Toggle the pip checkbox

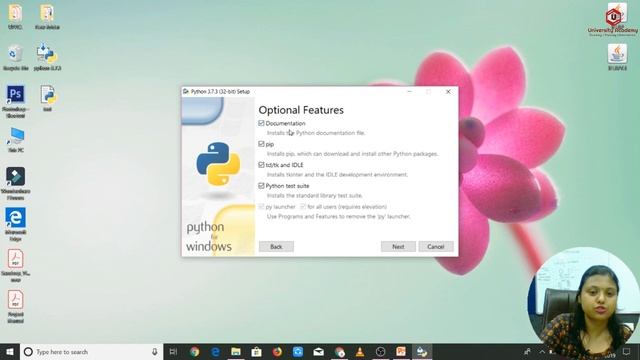point(261,144)
